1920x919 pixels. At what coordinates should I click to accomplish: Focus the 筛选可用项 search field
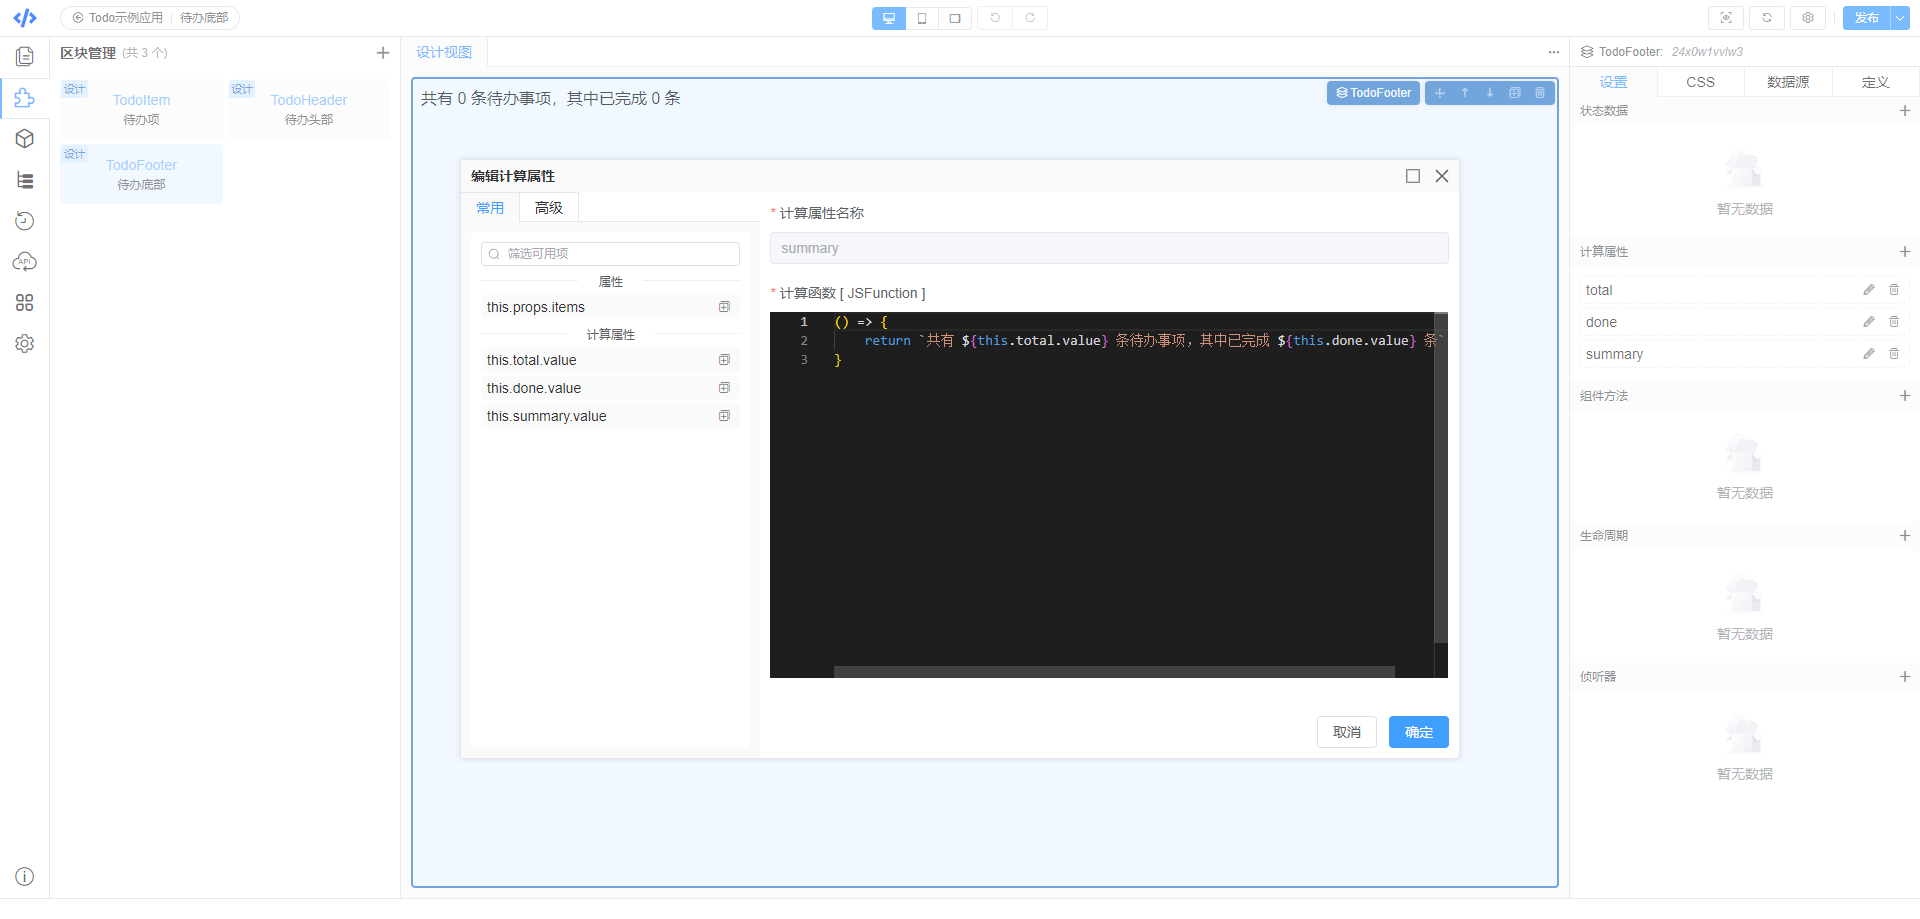610,254
